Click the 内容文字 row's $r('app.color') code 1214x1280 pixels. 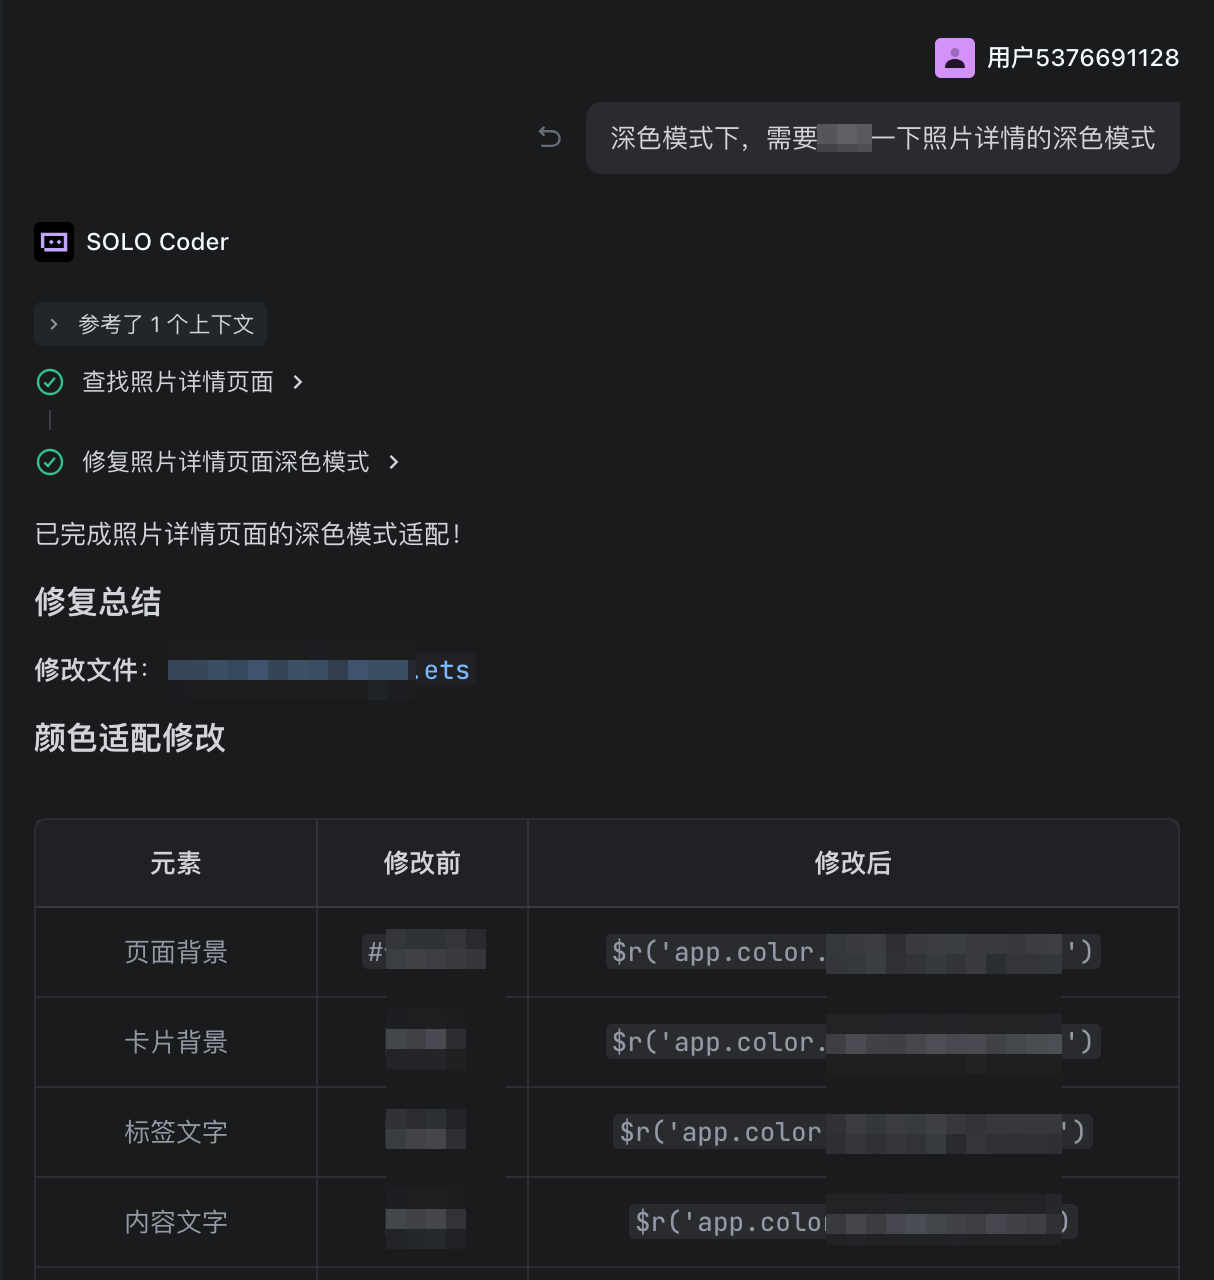tap(852, 1221)
